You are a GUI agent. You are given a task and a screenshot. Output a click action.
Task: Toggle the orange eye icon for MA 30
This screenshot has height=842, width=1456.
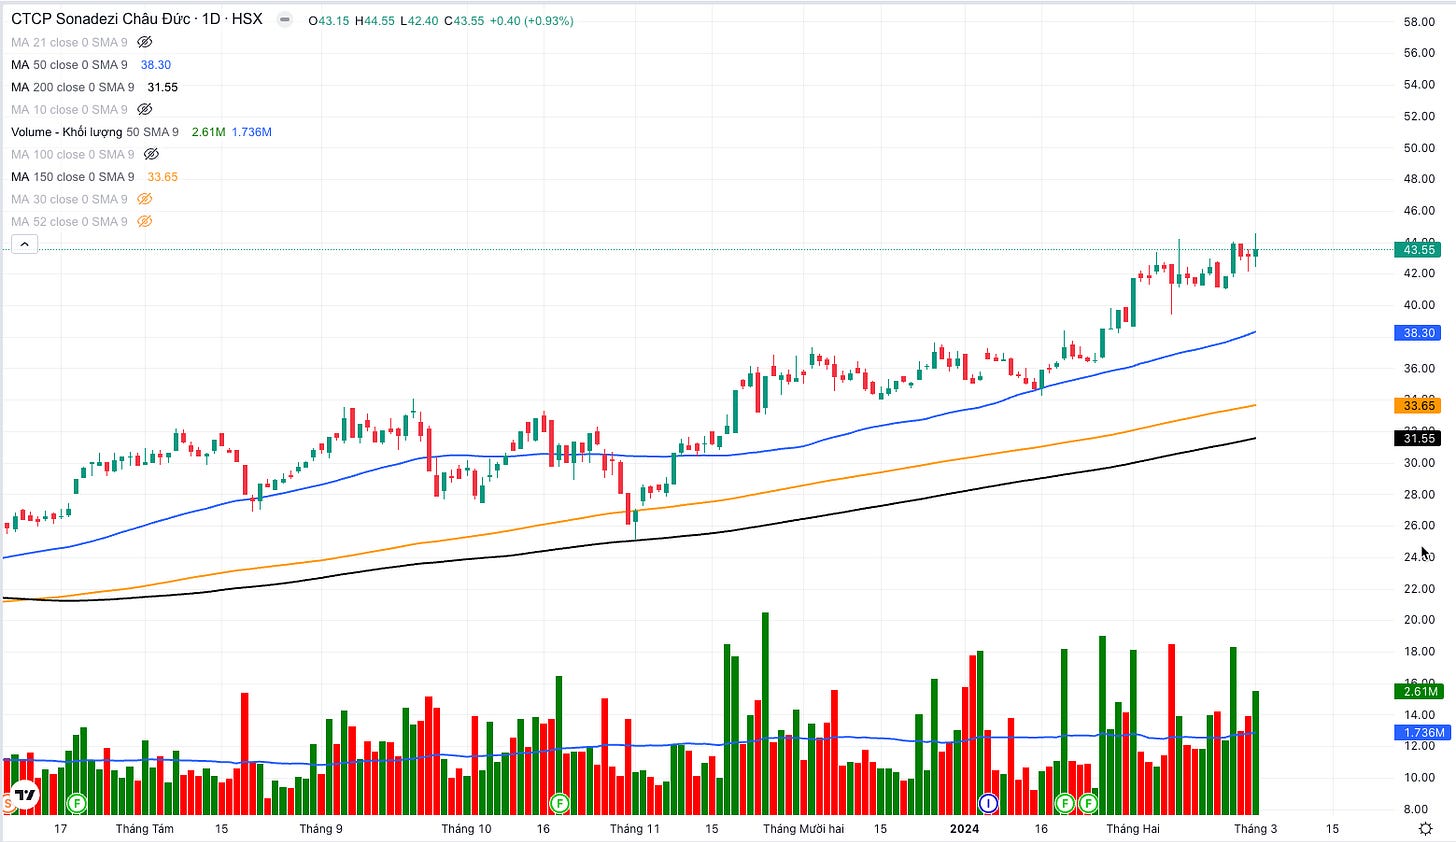coord(144,199)
